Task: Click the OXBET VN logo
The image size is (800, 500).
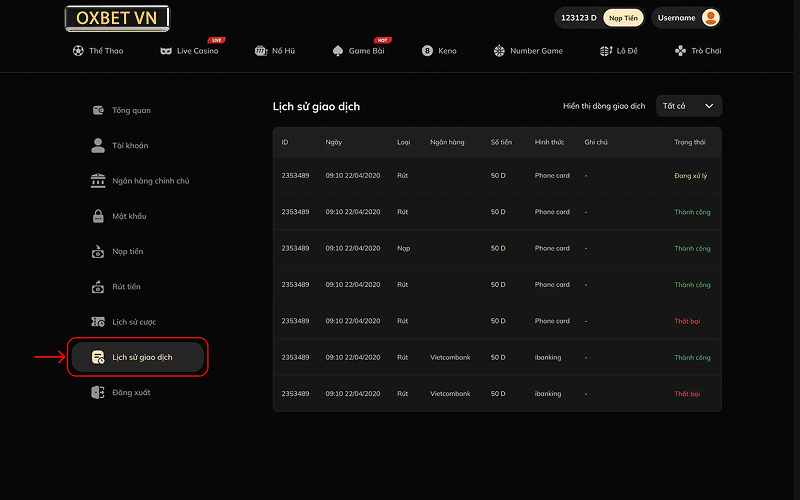Action: (117, 18)
